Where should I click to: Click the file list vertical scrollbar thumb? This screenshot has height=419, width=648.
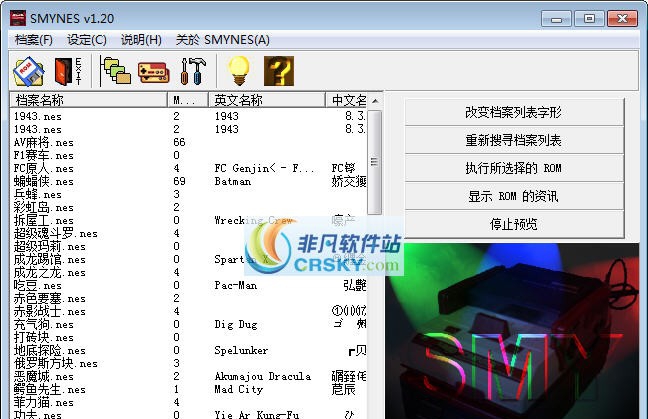point(374,162)
